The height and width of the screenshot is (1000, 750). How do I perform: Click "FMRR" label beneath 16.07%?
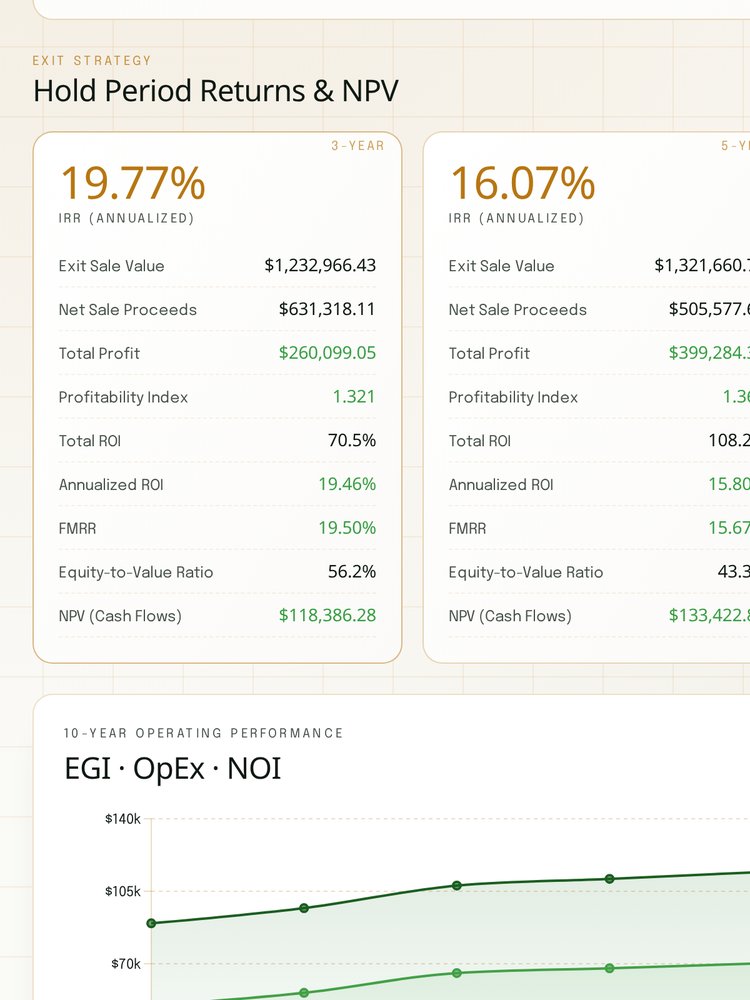[467, 529]
